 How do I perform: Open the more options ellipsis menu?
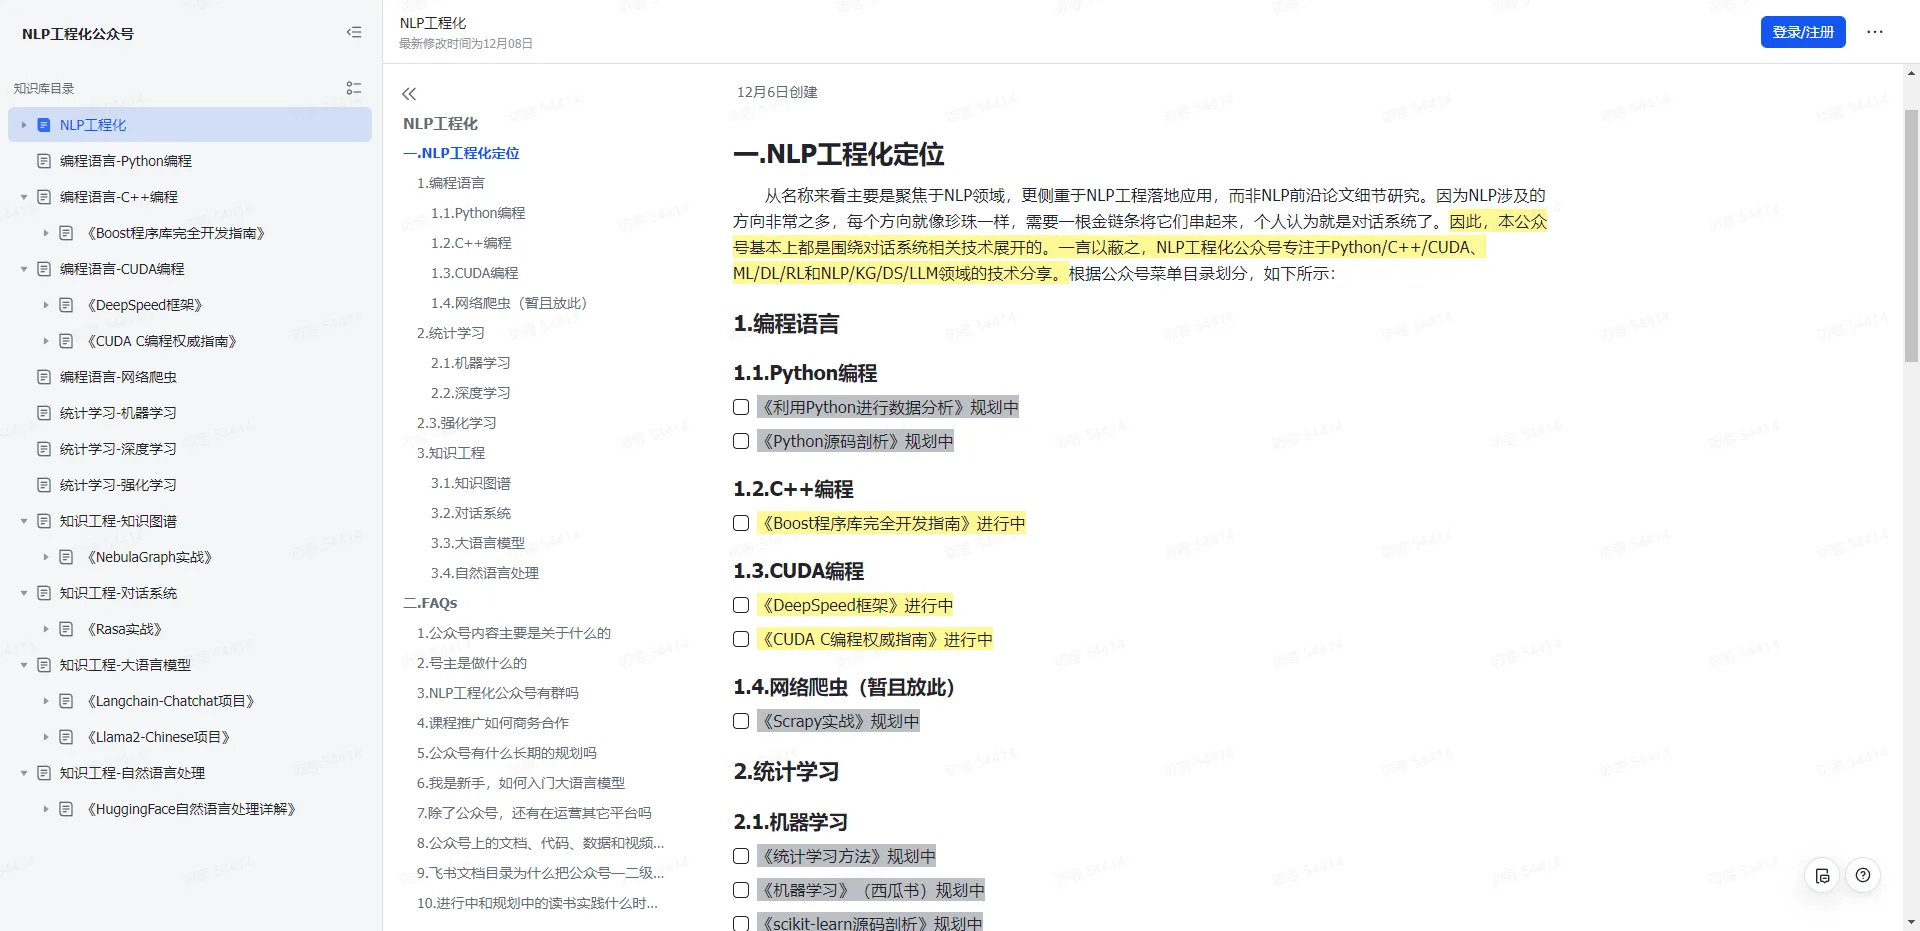point(1875,32)
